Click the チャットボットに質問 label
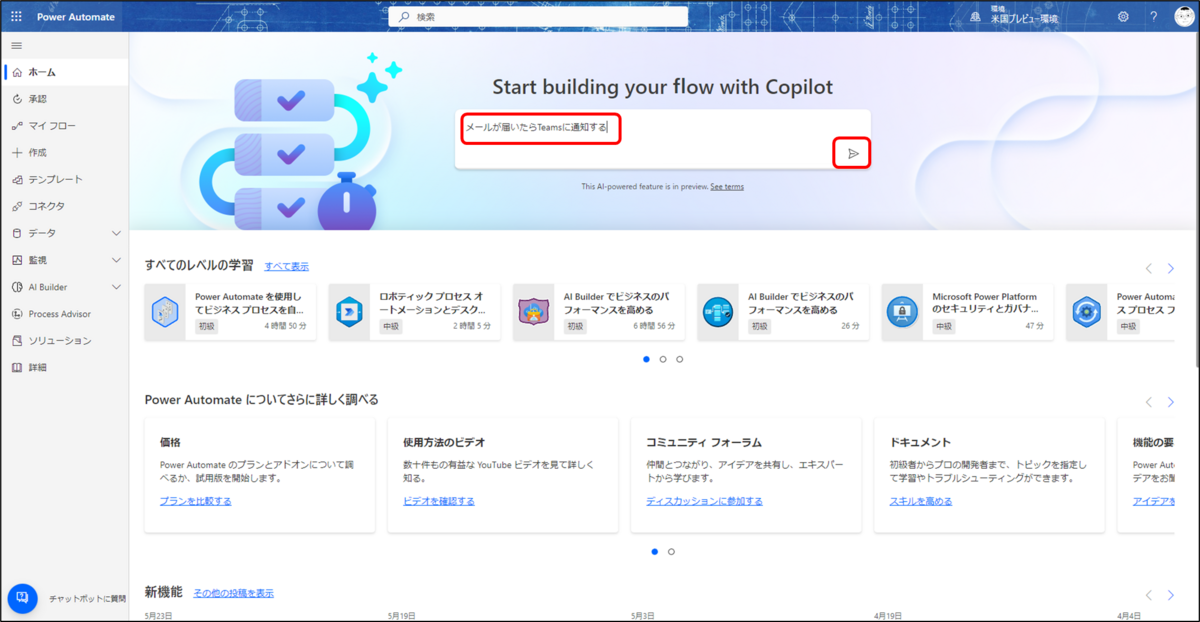 [88, 599]
